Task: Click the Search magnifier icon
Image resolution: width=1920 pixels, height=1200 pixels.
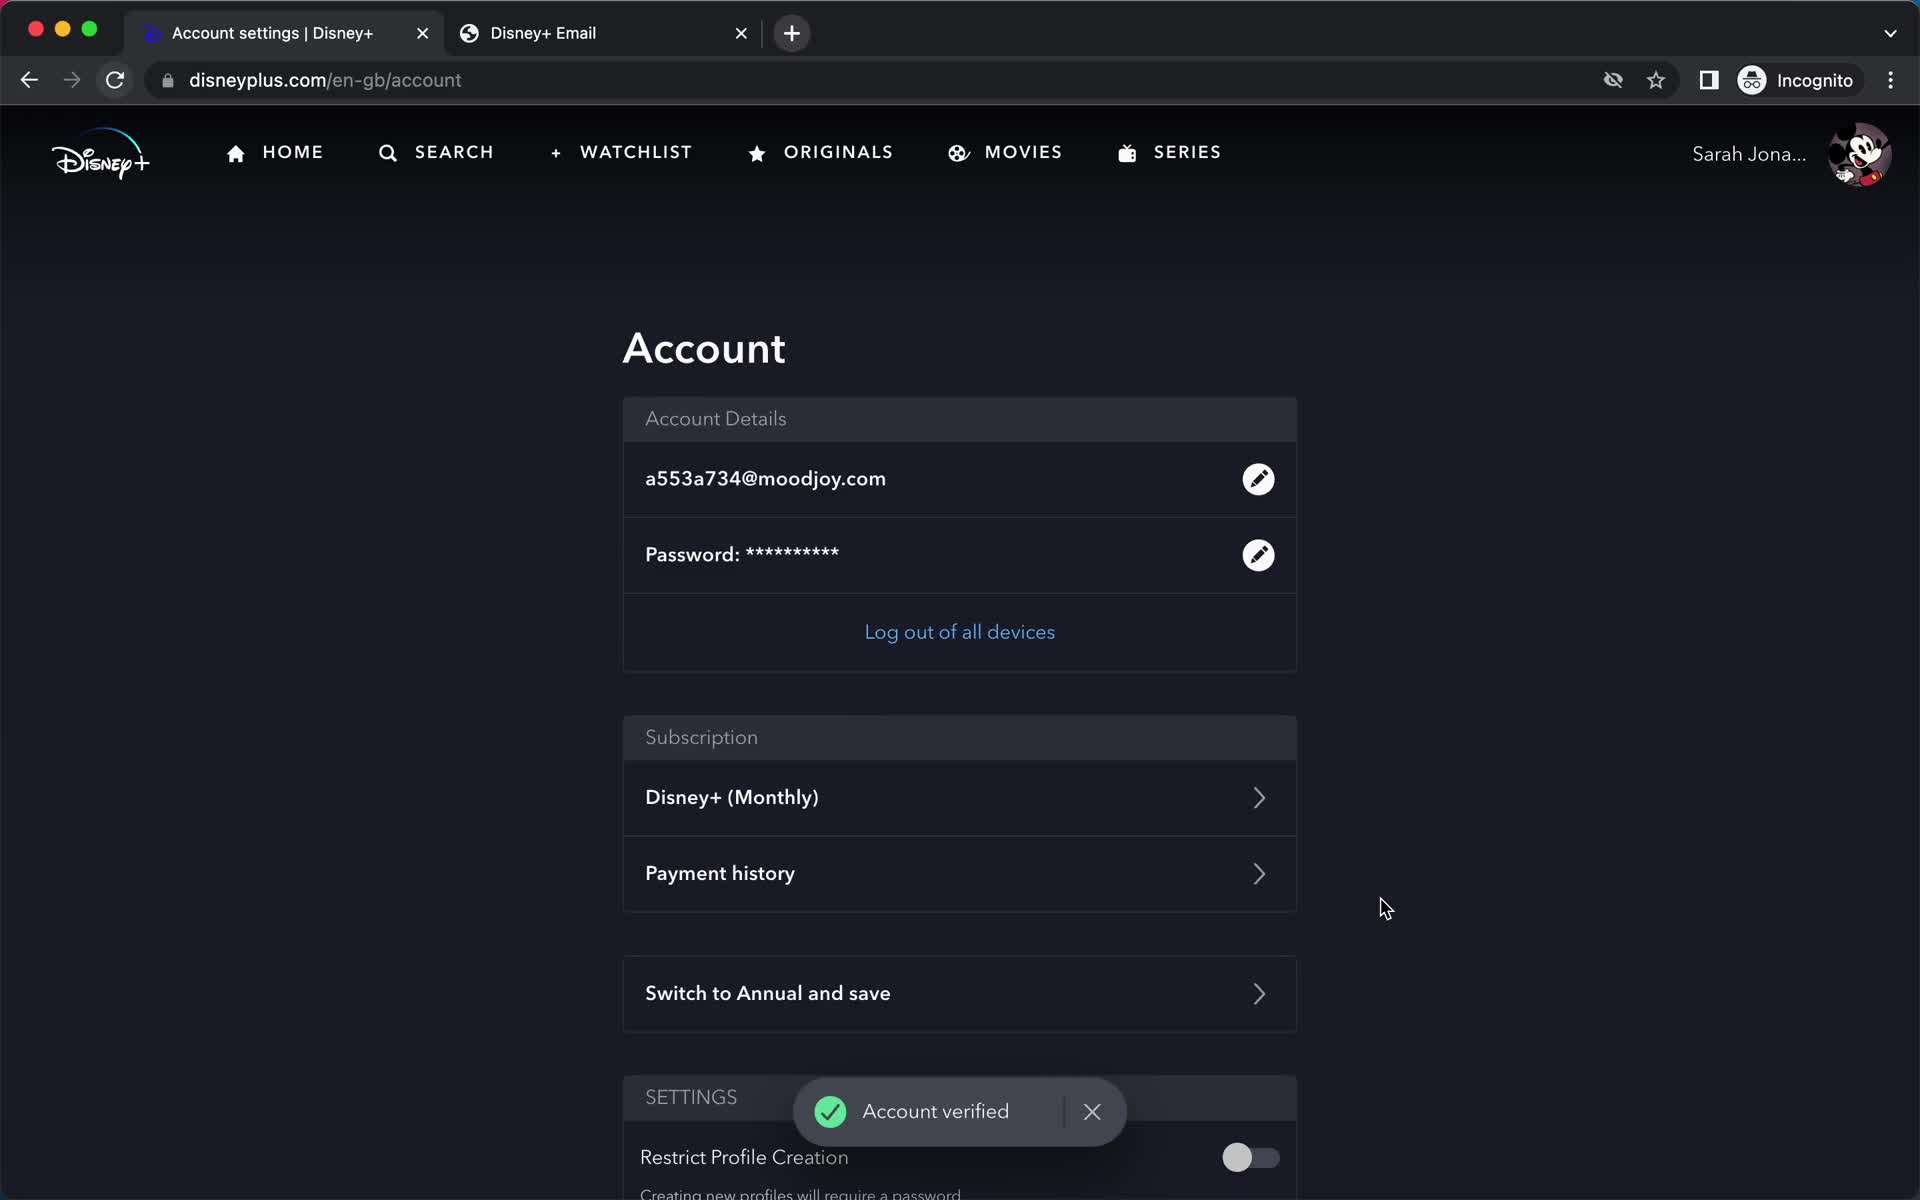Action: coord(388,153)
